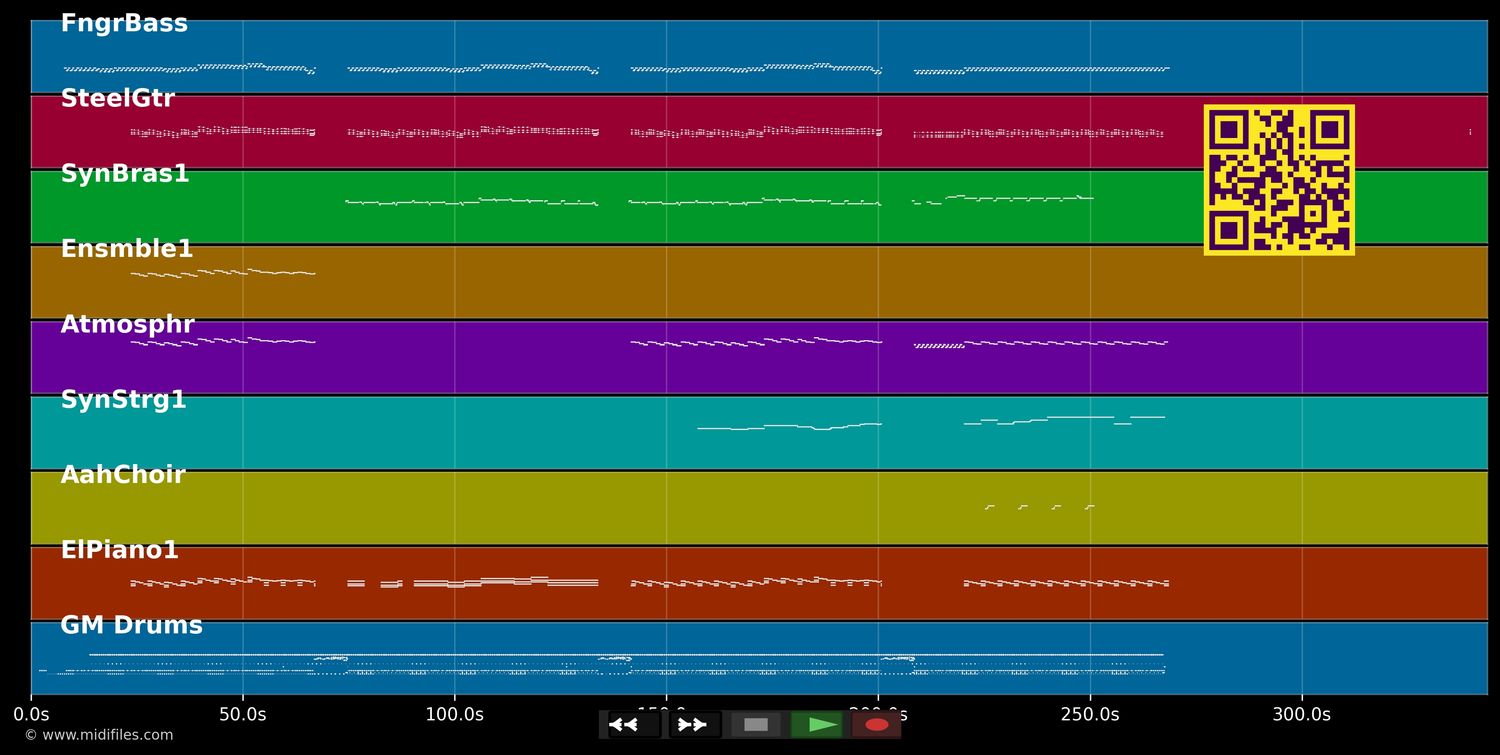Select the SteelGtr track label

pyautogui.click(x=117, y=99)
